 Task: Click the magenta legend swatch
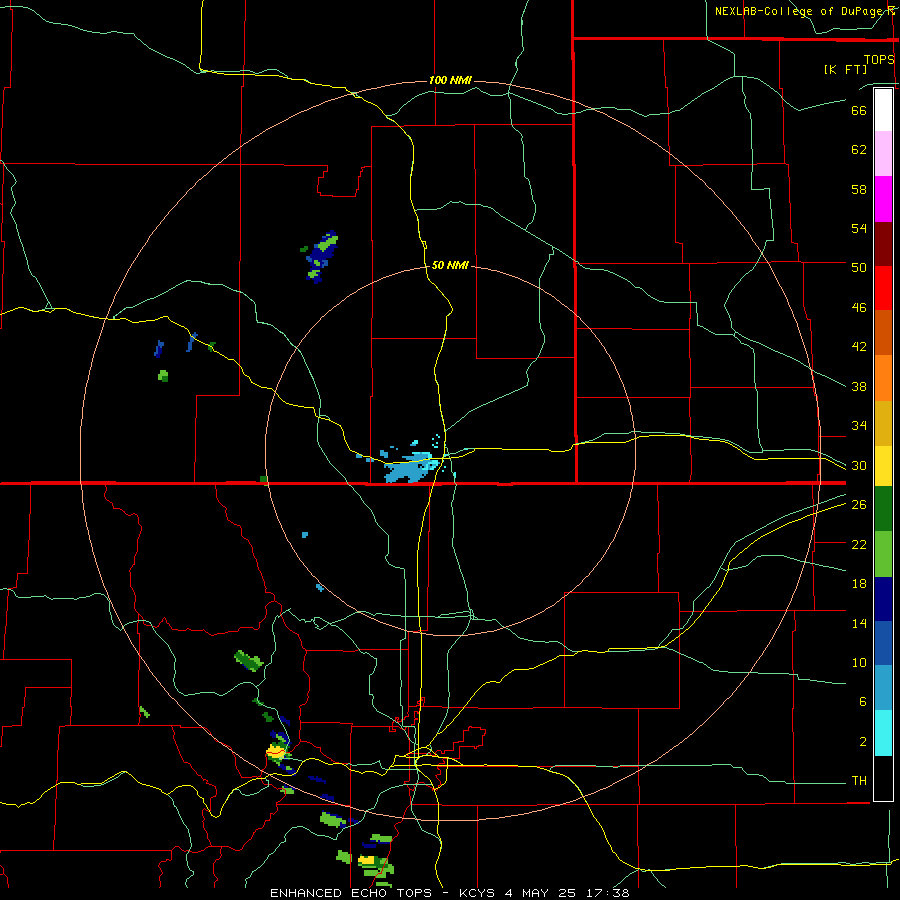point(883,199)
